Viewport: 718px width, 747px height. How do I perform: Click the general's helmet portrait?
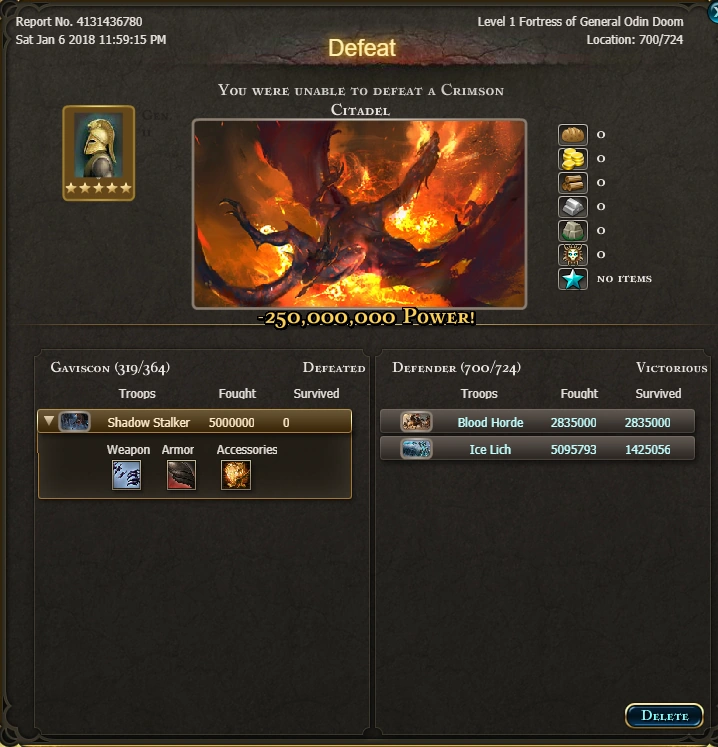(x=99, y=153)
